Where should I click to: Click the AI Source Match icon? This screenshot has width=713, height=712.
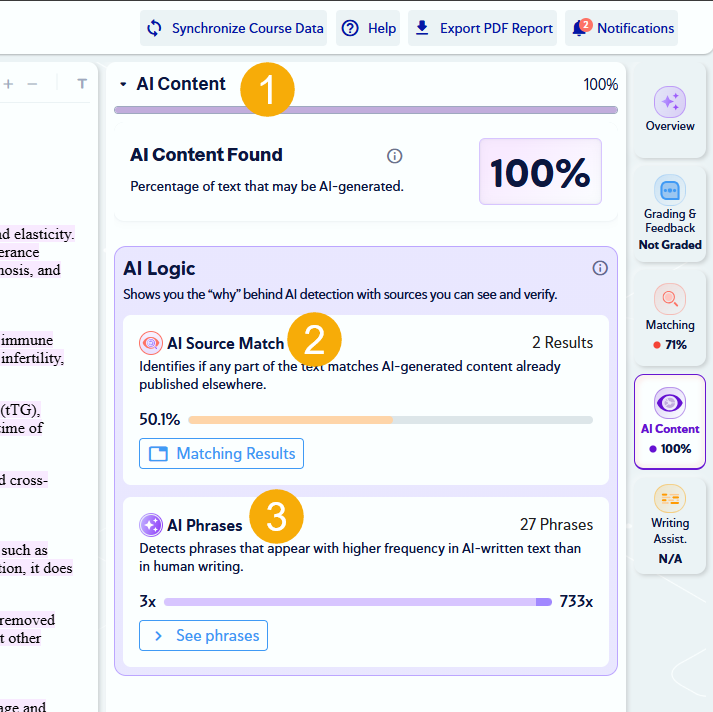tap(151, 343)
